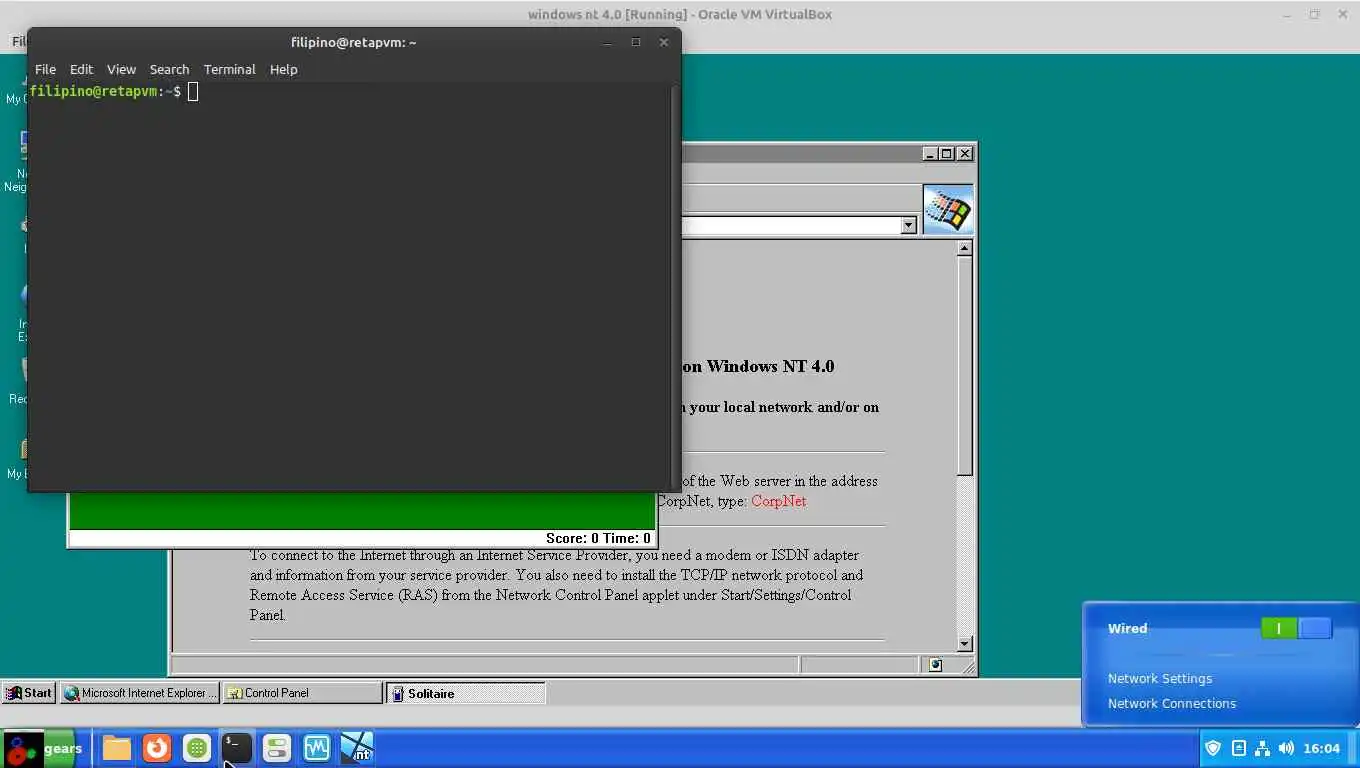Select the VirtualBox nt taskbar icon
The height and width of the screenshot is (768, 1360).
point(357,748)
